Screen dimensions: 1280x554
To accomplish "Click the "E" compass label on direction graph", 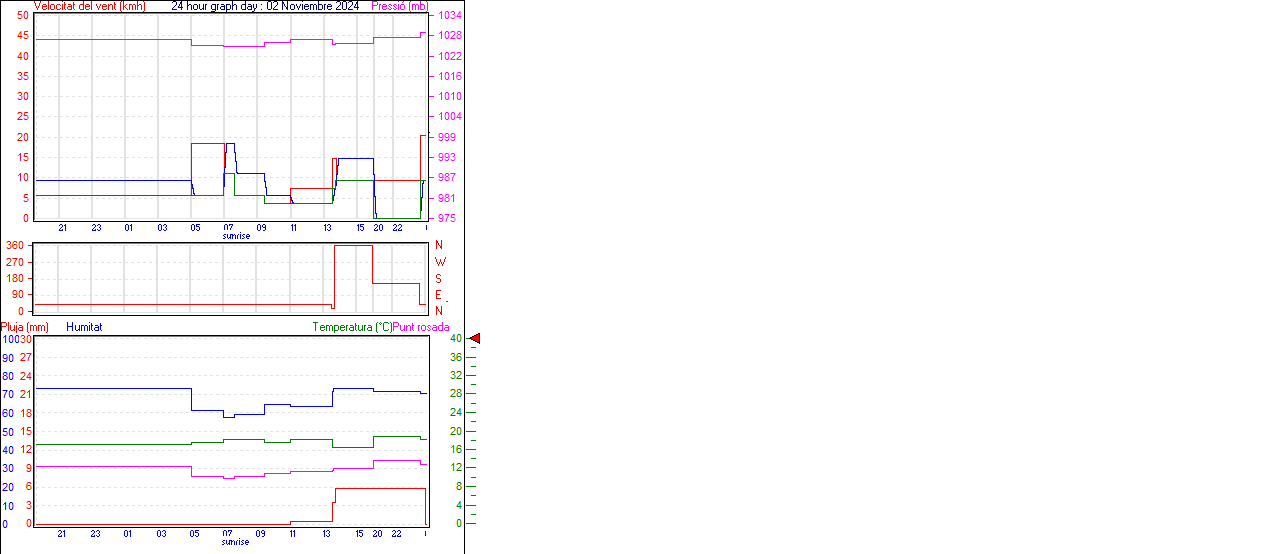I will [439, 295].
